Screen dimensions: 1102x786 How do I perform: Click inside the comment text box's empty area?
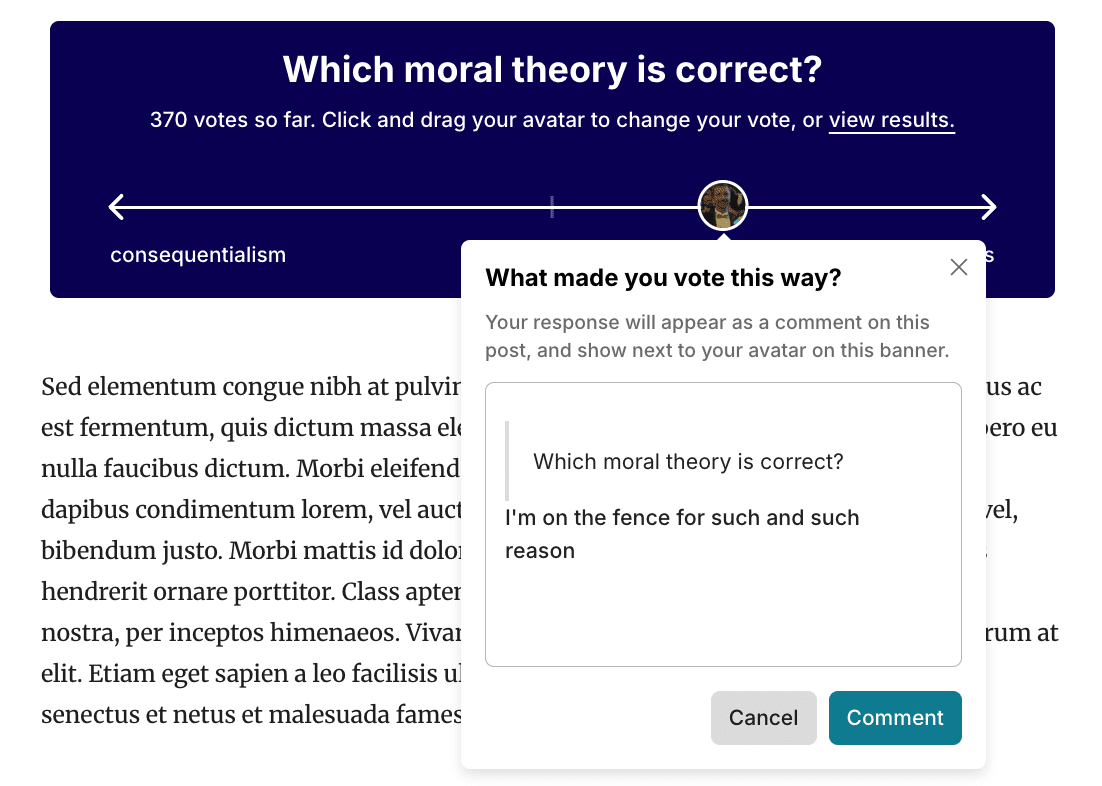click(723, 614)
